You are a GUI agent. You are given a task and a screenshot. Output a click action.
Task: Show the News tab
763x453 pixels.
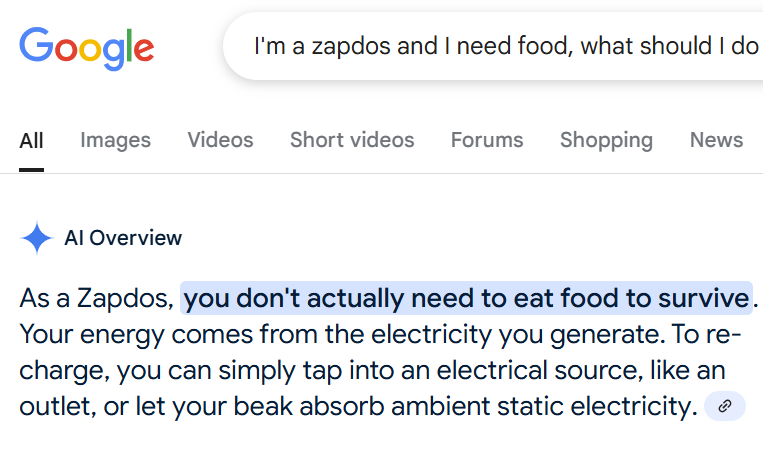click(716, 140)
